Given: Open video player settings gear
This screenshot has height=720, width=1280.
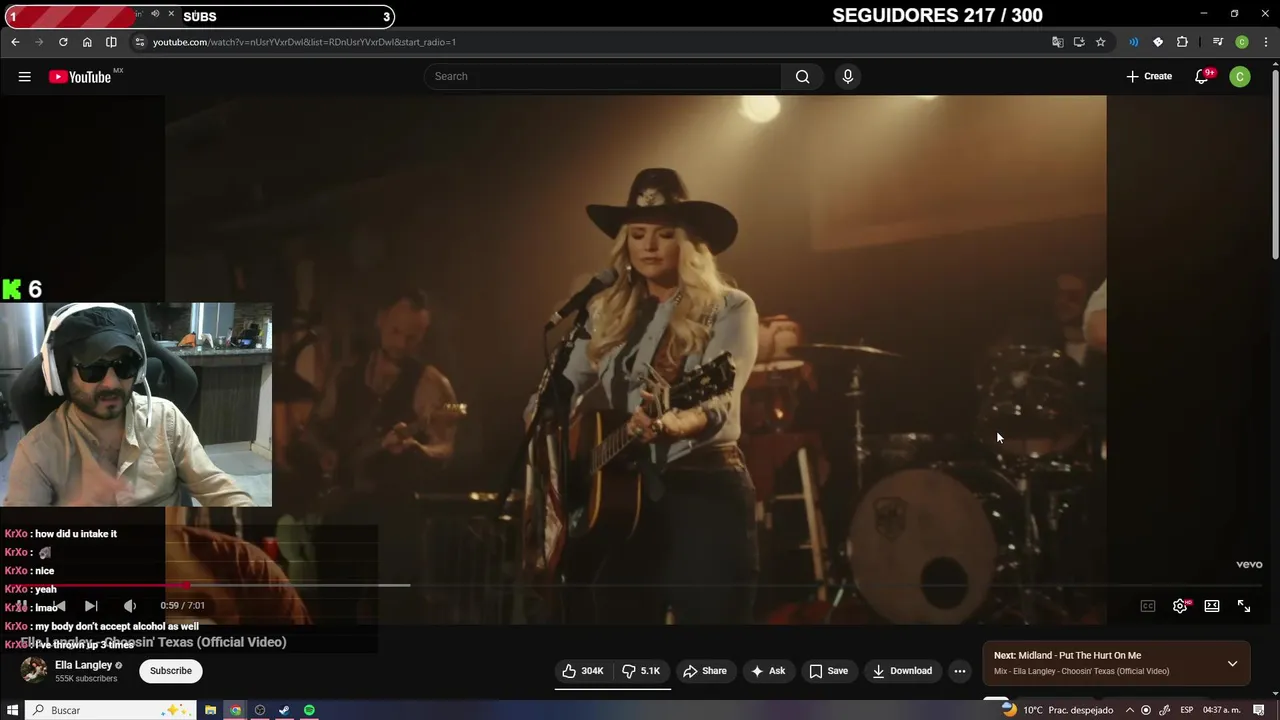Looking at the screenshot, I should coord(1180,606).
